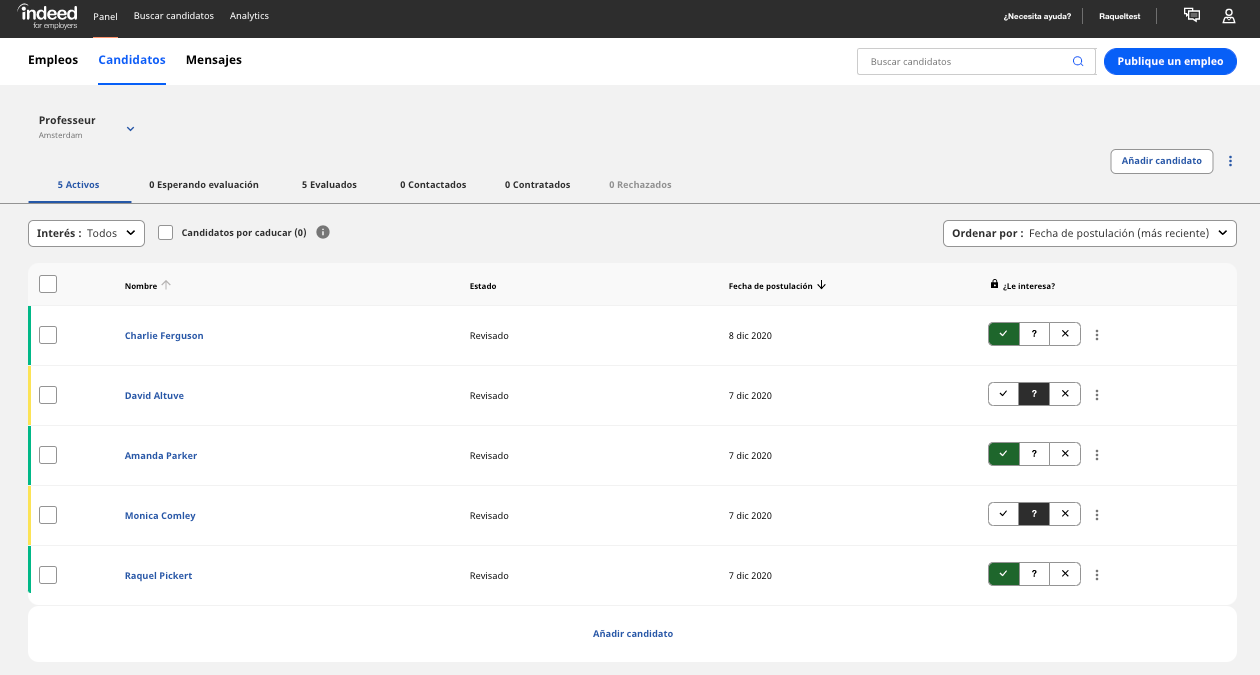Open the overflow menu for Raquel Pickert
The image size is (1260, 675).
(1097, 574)
